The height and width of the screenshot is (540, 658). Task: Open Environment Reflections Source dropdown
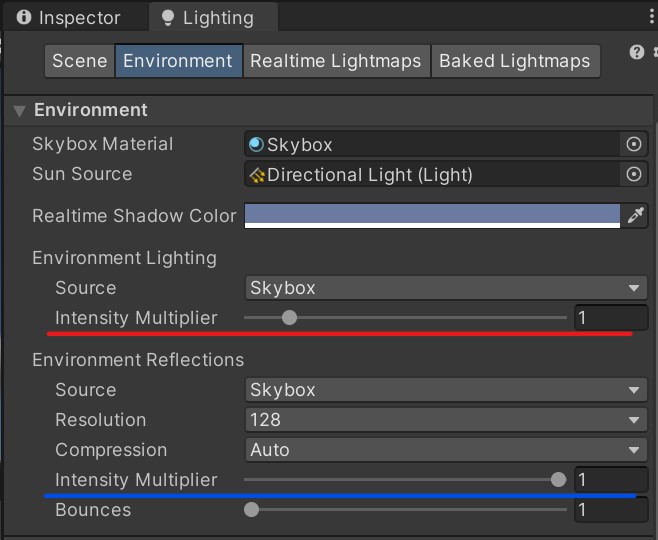click(x=446, y=390)
